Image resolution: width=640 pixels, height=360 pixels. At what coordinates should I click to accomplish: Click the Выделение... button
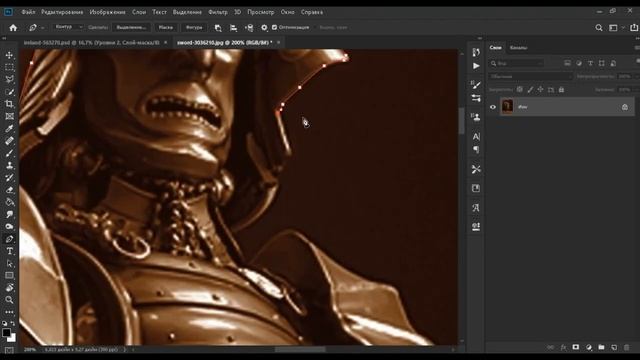(131, 27)
